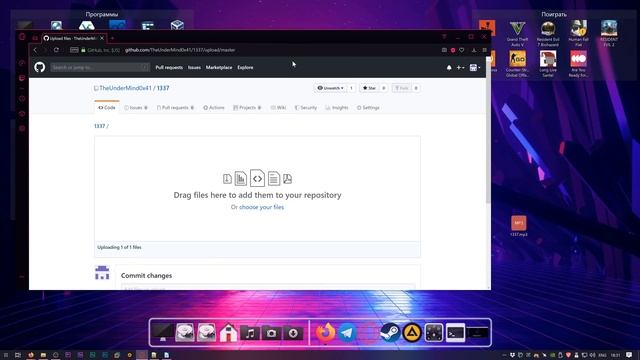Open the 1337 repository name link
The image size is (640, 360).
coord(163,88)
